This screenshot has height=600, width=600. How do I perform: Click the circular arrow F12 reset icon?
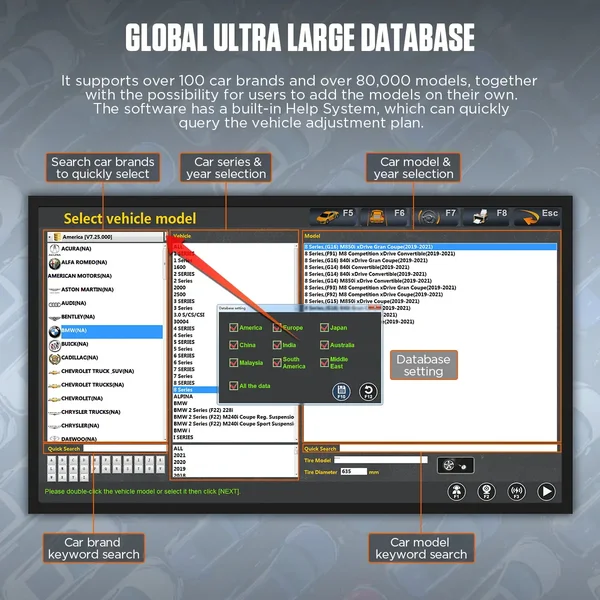(368, 391)
